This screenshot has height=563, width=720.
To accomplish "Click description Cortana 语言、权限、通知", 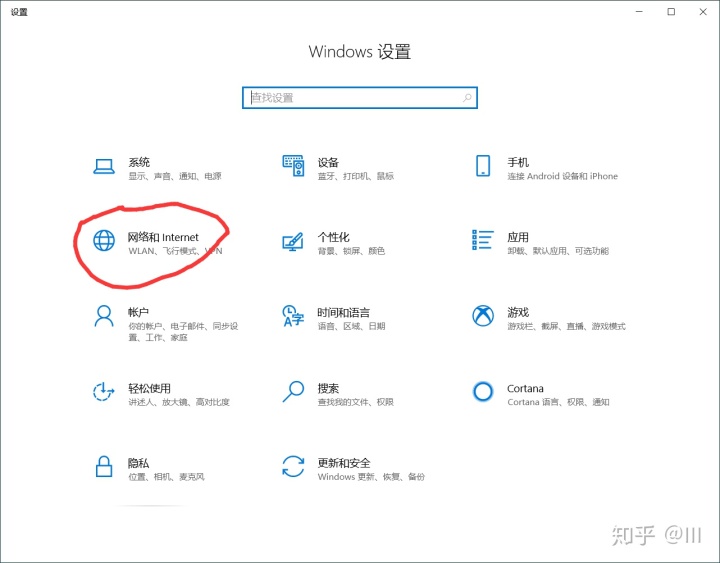I will pos(558,402).
